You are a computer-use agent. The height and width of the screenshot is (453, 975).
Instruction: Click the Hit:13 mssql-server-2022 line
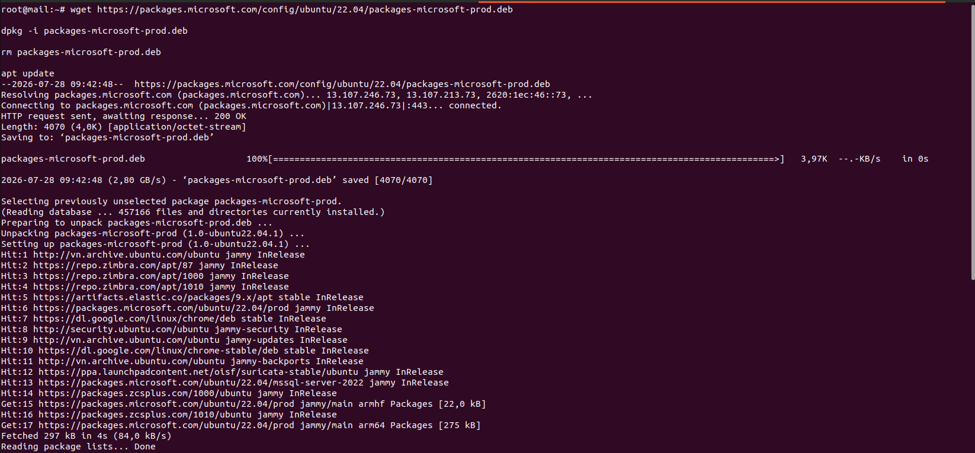[224, 383]
